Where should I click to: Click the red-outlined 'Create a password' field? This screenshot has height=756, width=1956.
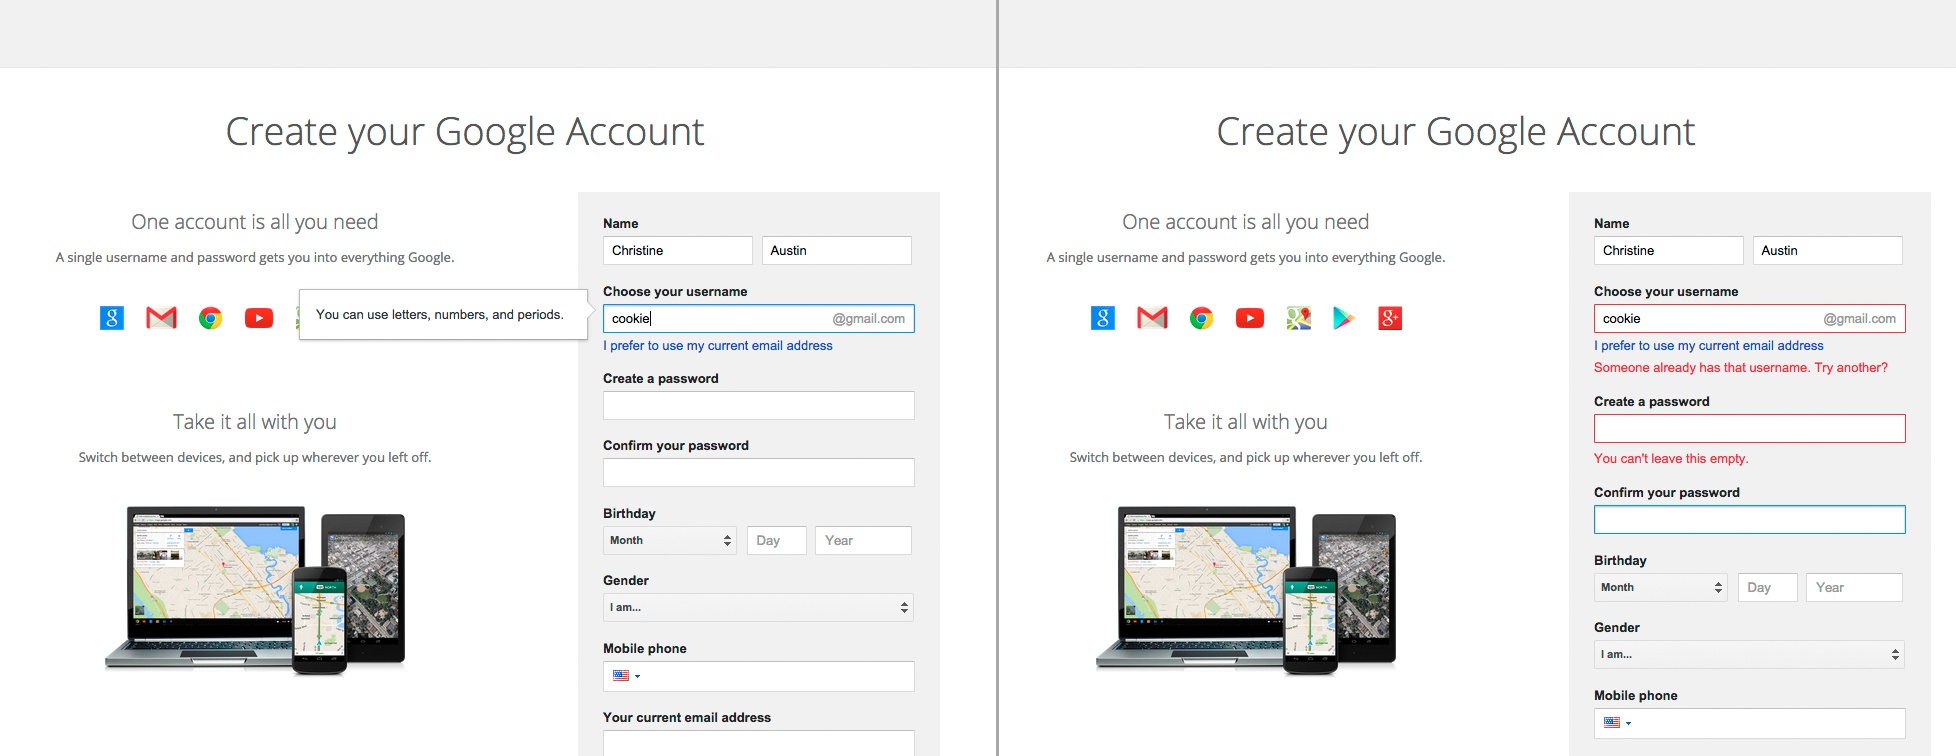click(x=1750, y=428)
